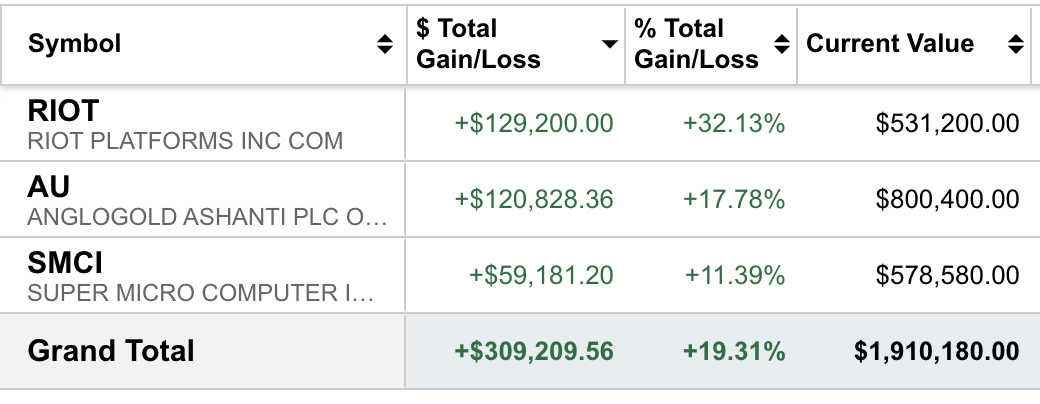Click AU's +17.78% gain percentage
Viewport: 1040px width, 404px height.
(734, 199)
